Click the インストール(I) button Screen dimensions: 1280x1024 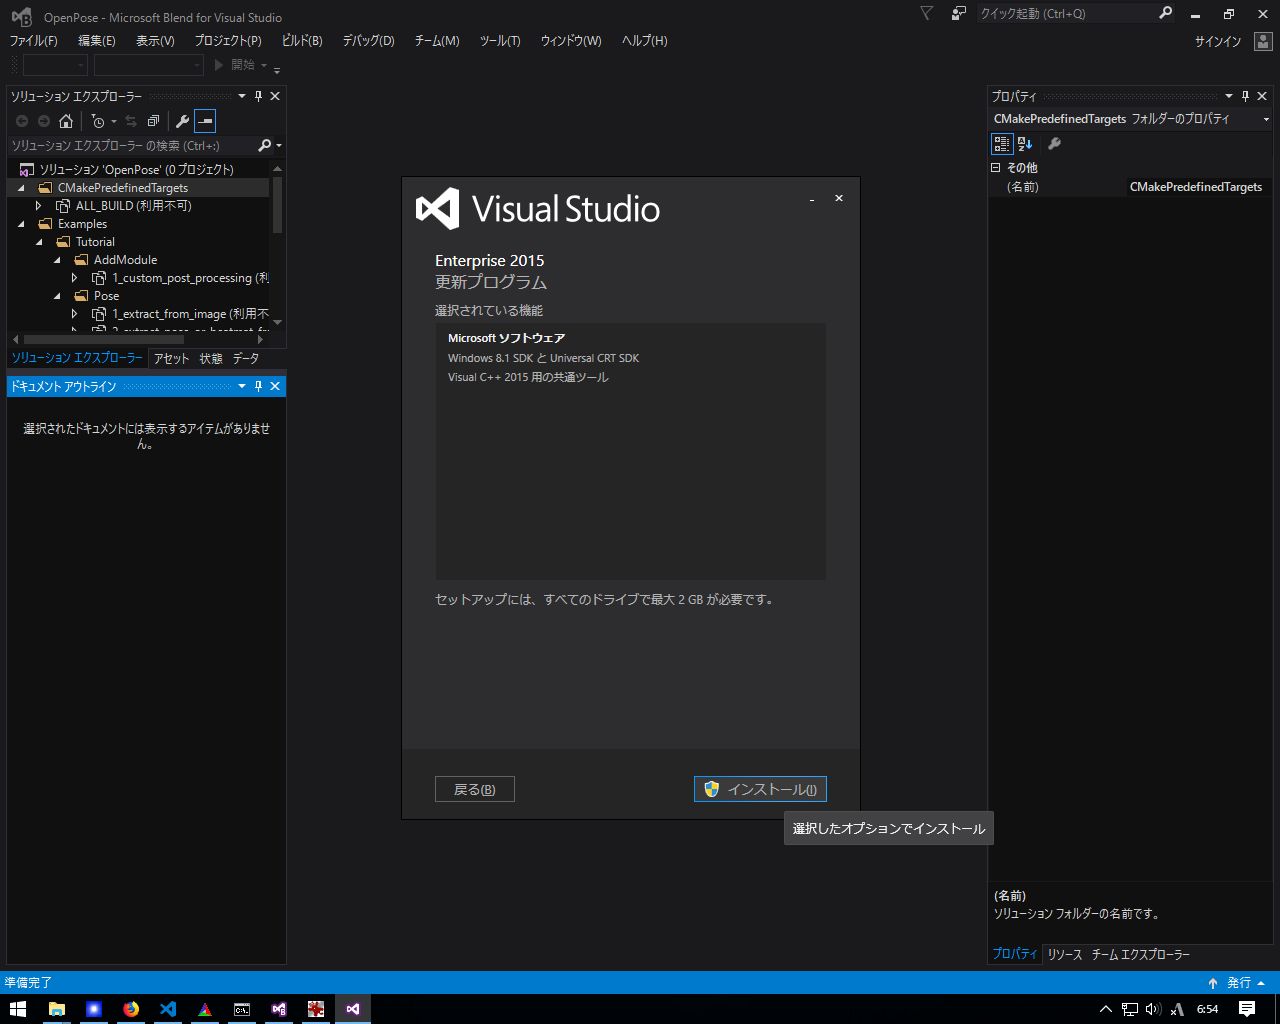[x=760, y=789]
